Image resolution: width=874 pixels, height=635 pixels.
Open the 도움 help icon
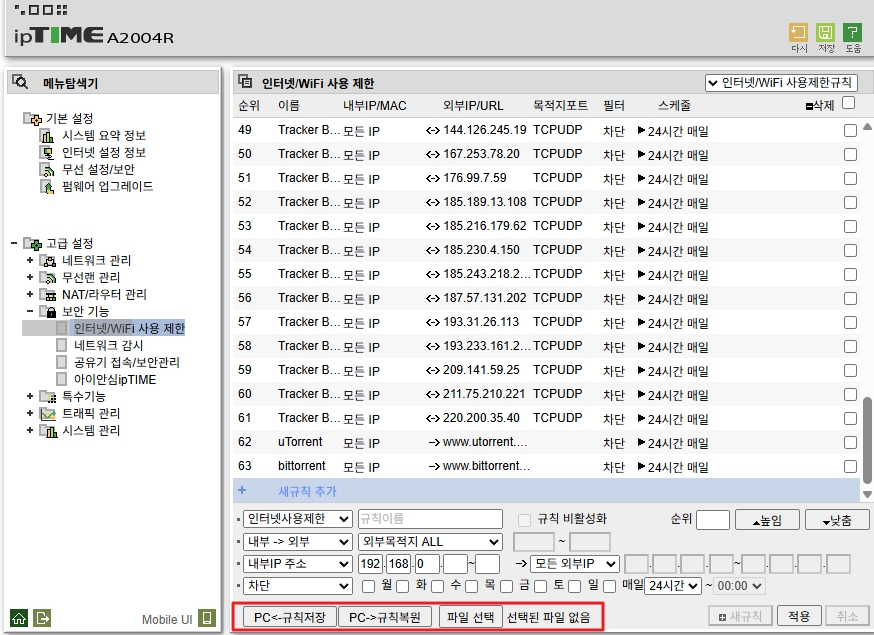click(x=852, y=32)
